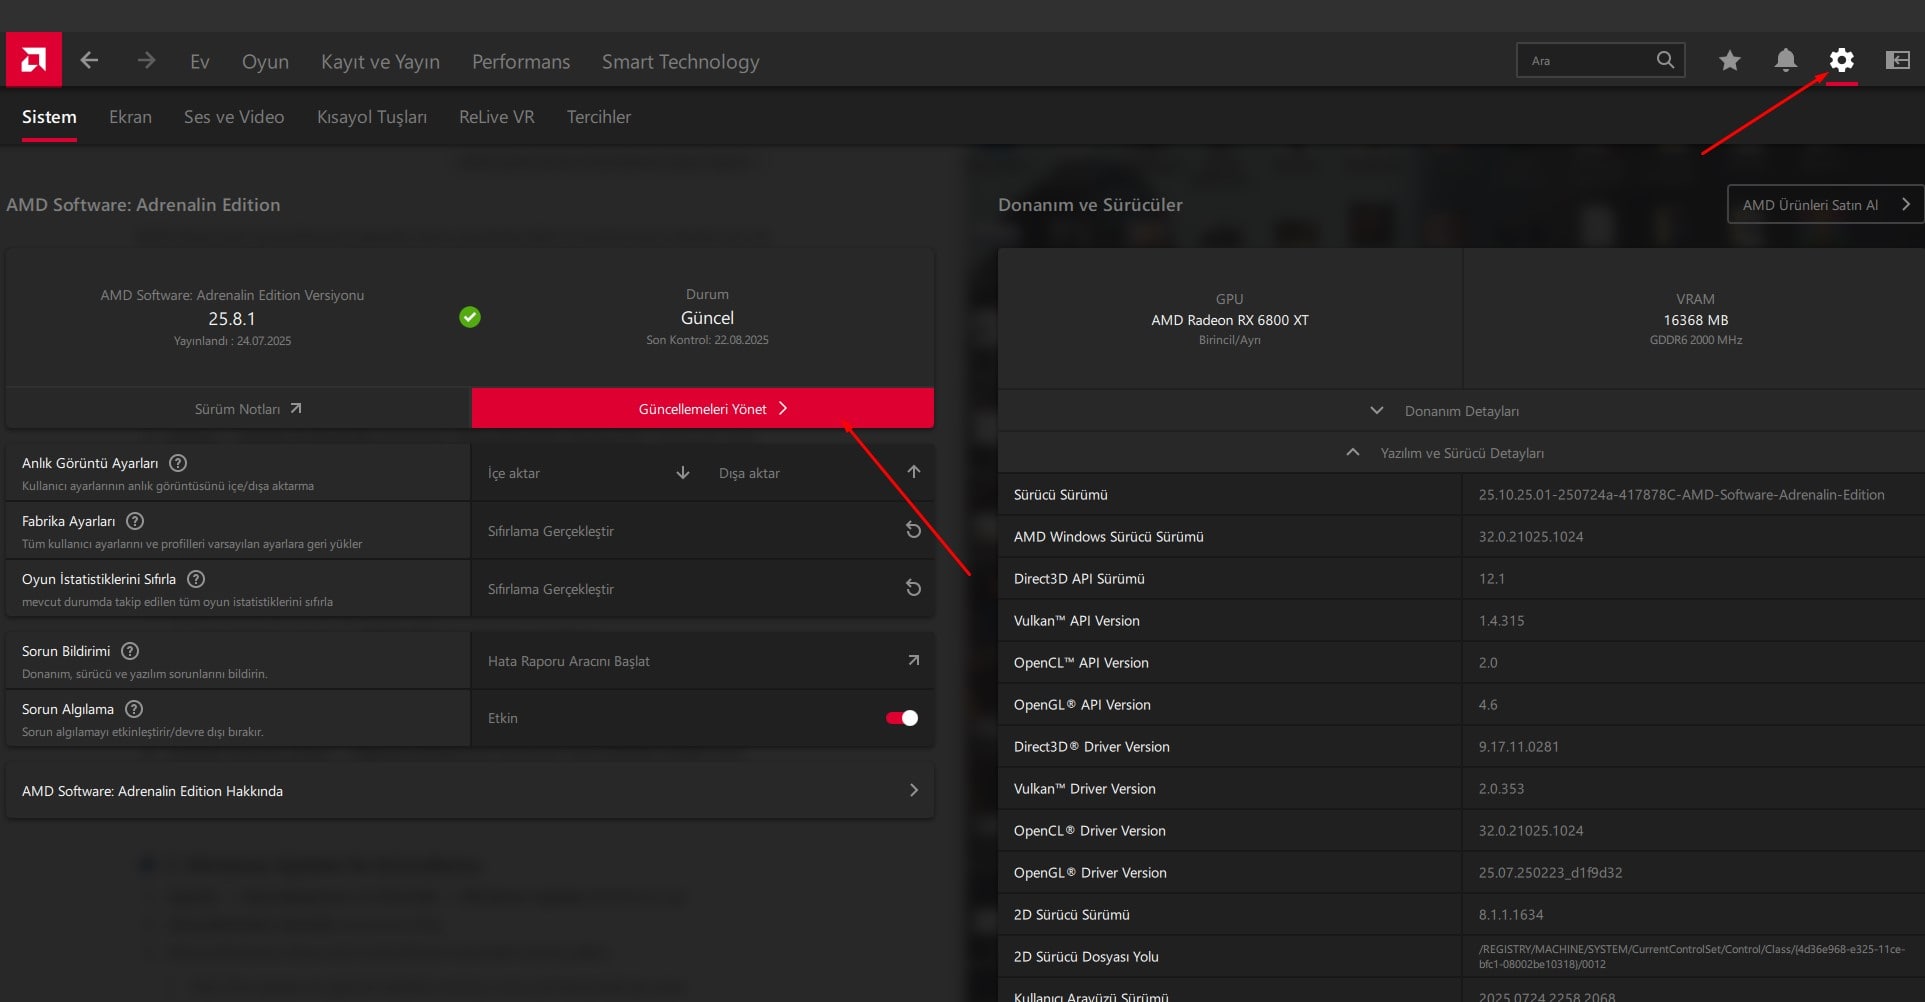Launch Hata Raporu Aracını Başlat

click(x=702, y=661)
